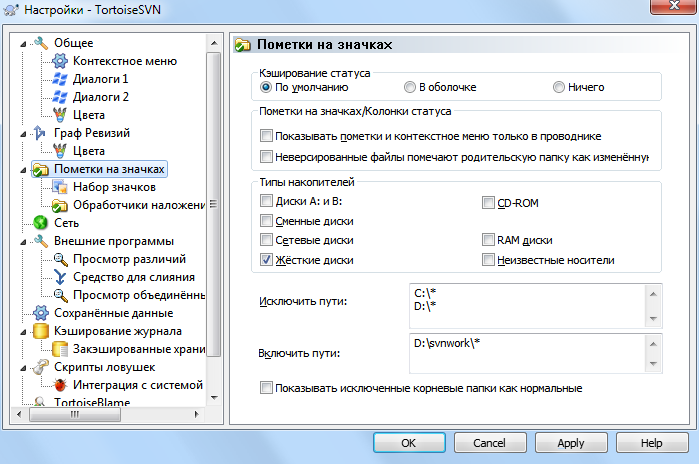
Task: Collapse the Общее tree node
Action: [23, 44]
